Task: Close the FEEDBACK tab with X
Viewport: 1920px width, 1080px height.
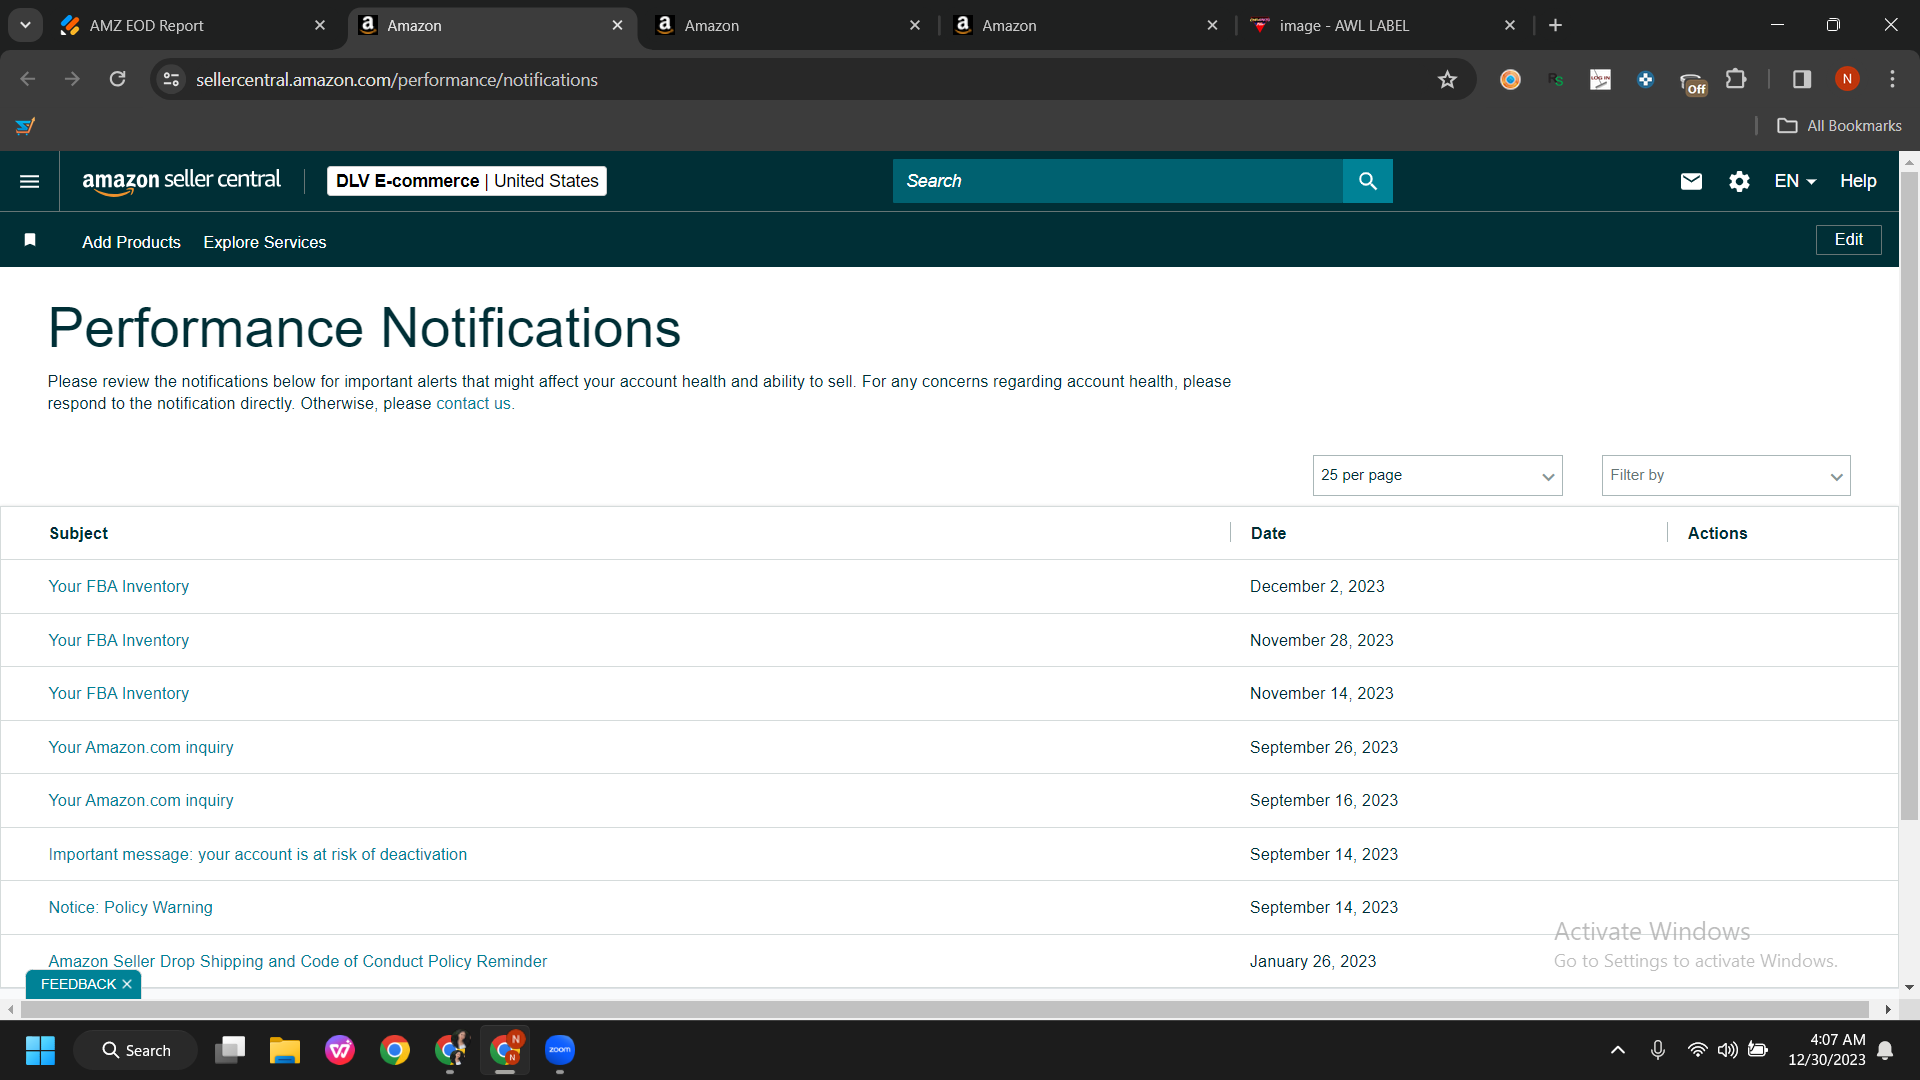Action: click(x=127, y=984)
